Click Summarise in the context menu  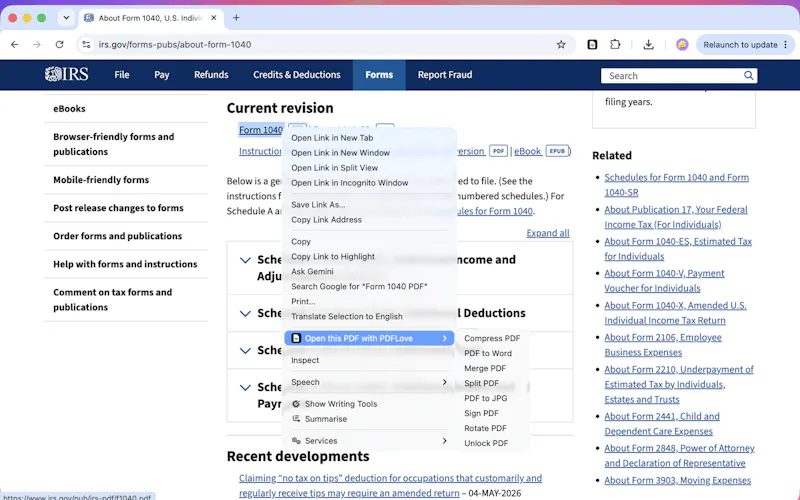tap(369, 419)
